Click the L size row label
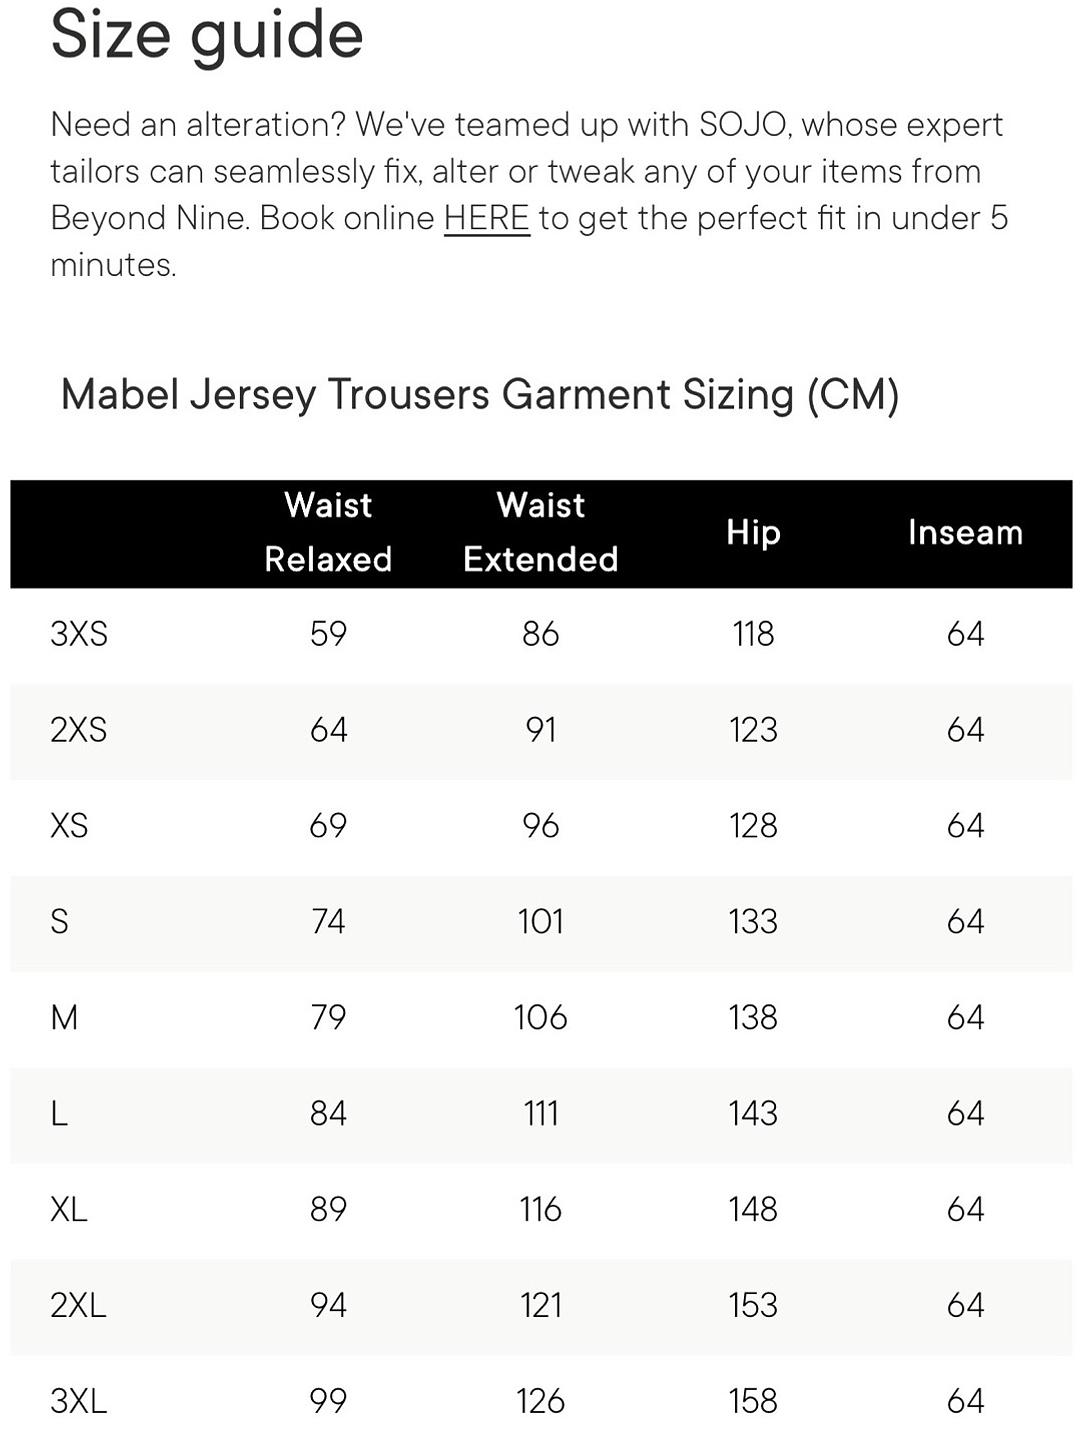 [59, 1114]
